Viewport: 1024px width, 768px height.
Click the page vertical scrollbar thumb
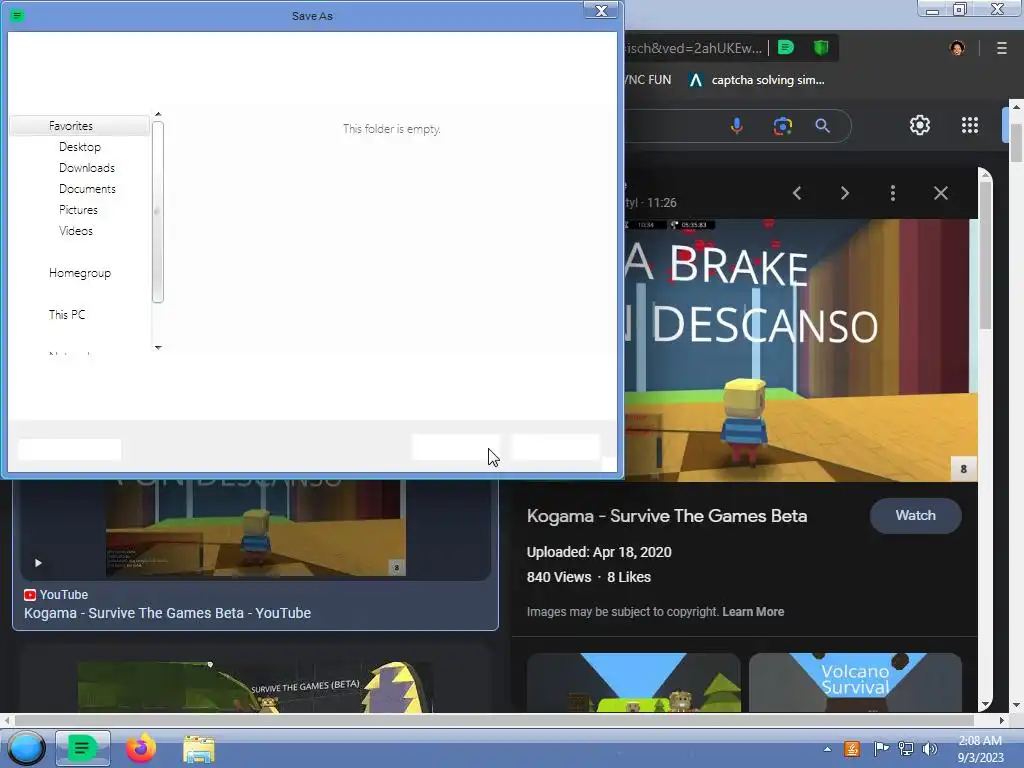coord(1016,142)
